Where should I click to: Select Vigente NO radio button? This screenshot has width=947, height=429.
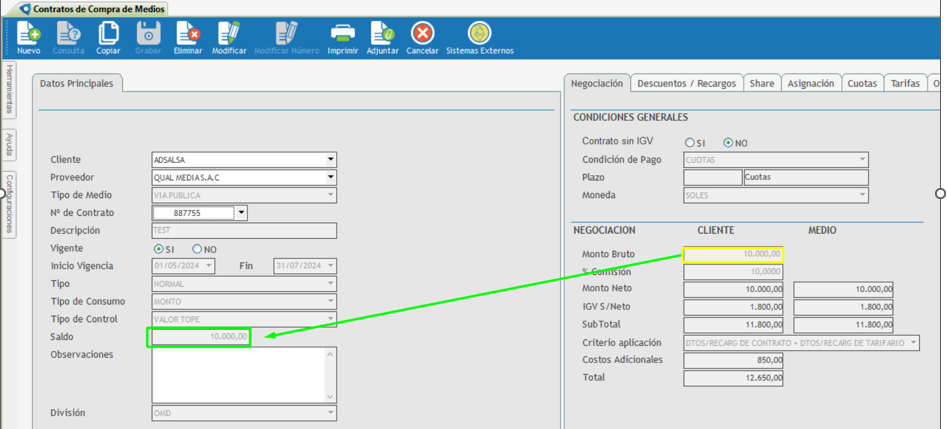(x=196, y=249)
